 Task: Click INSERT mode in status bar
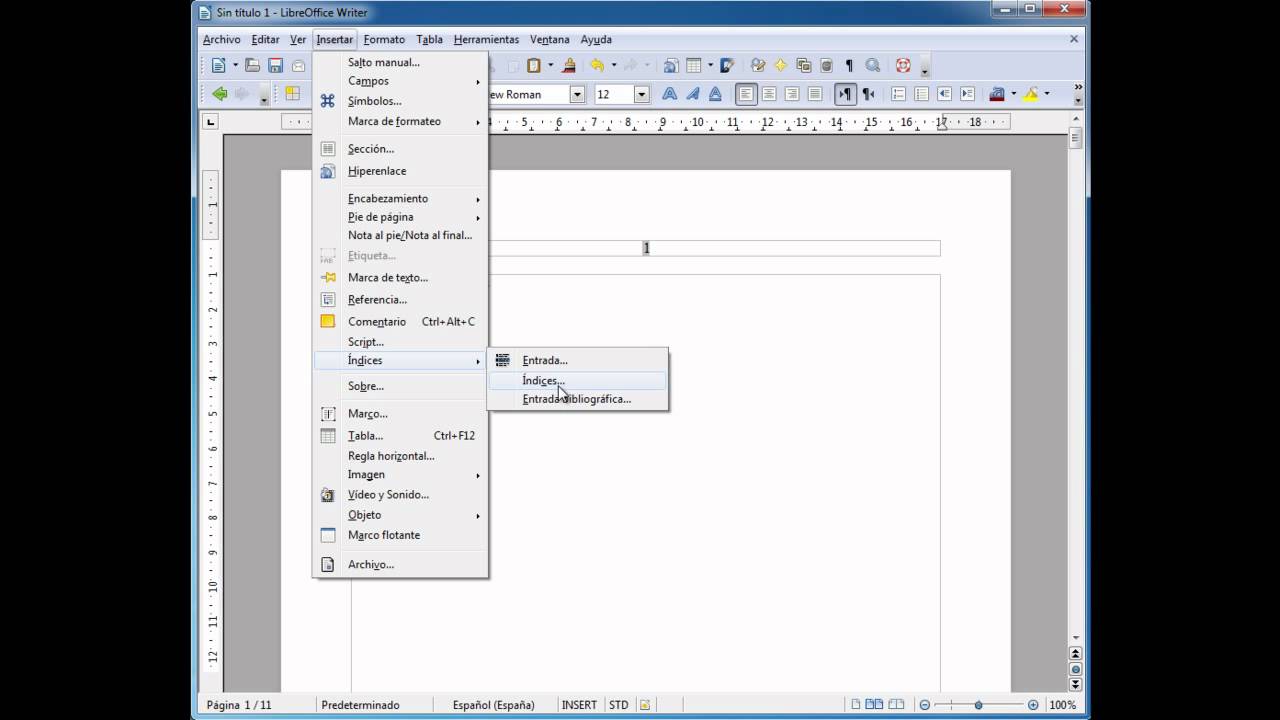tap(579, 705)
